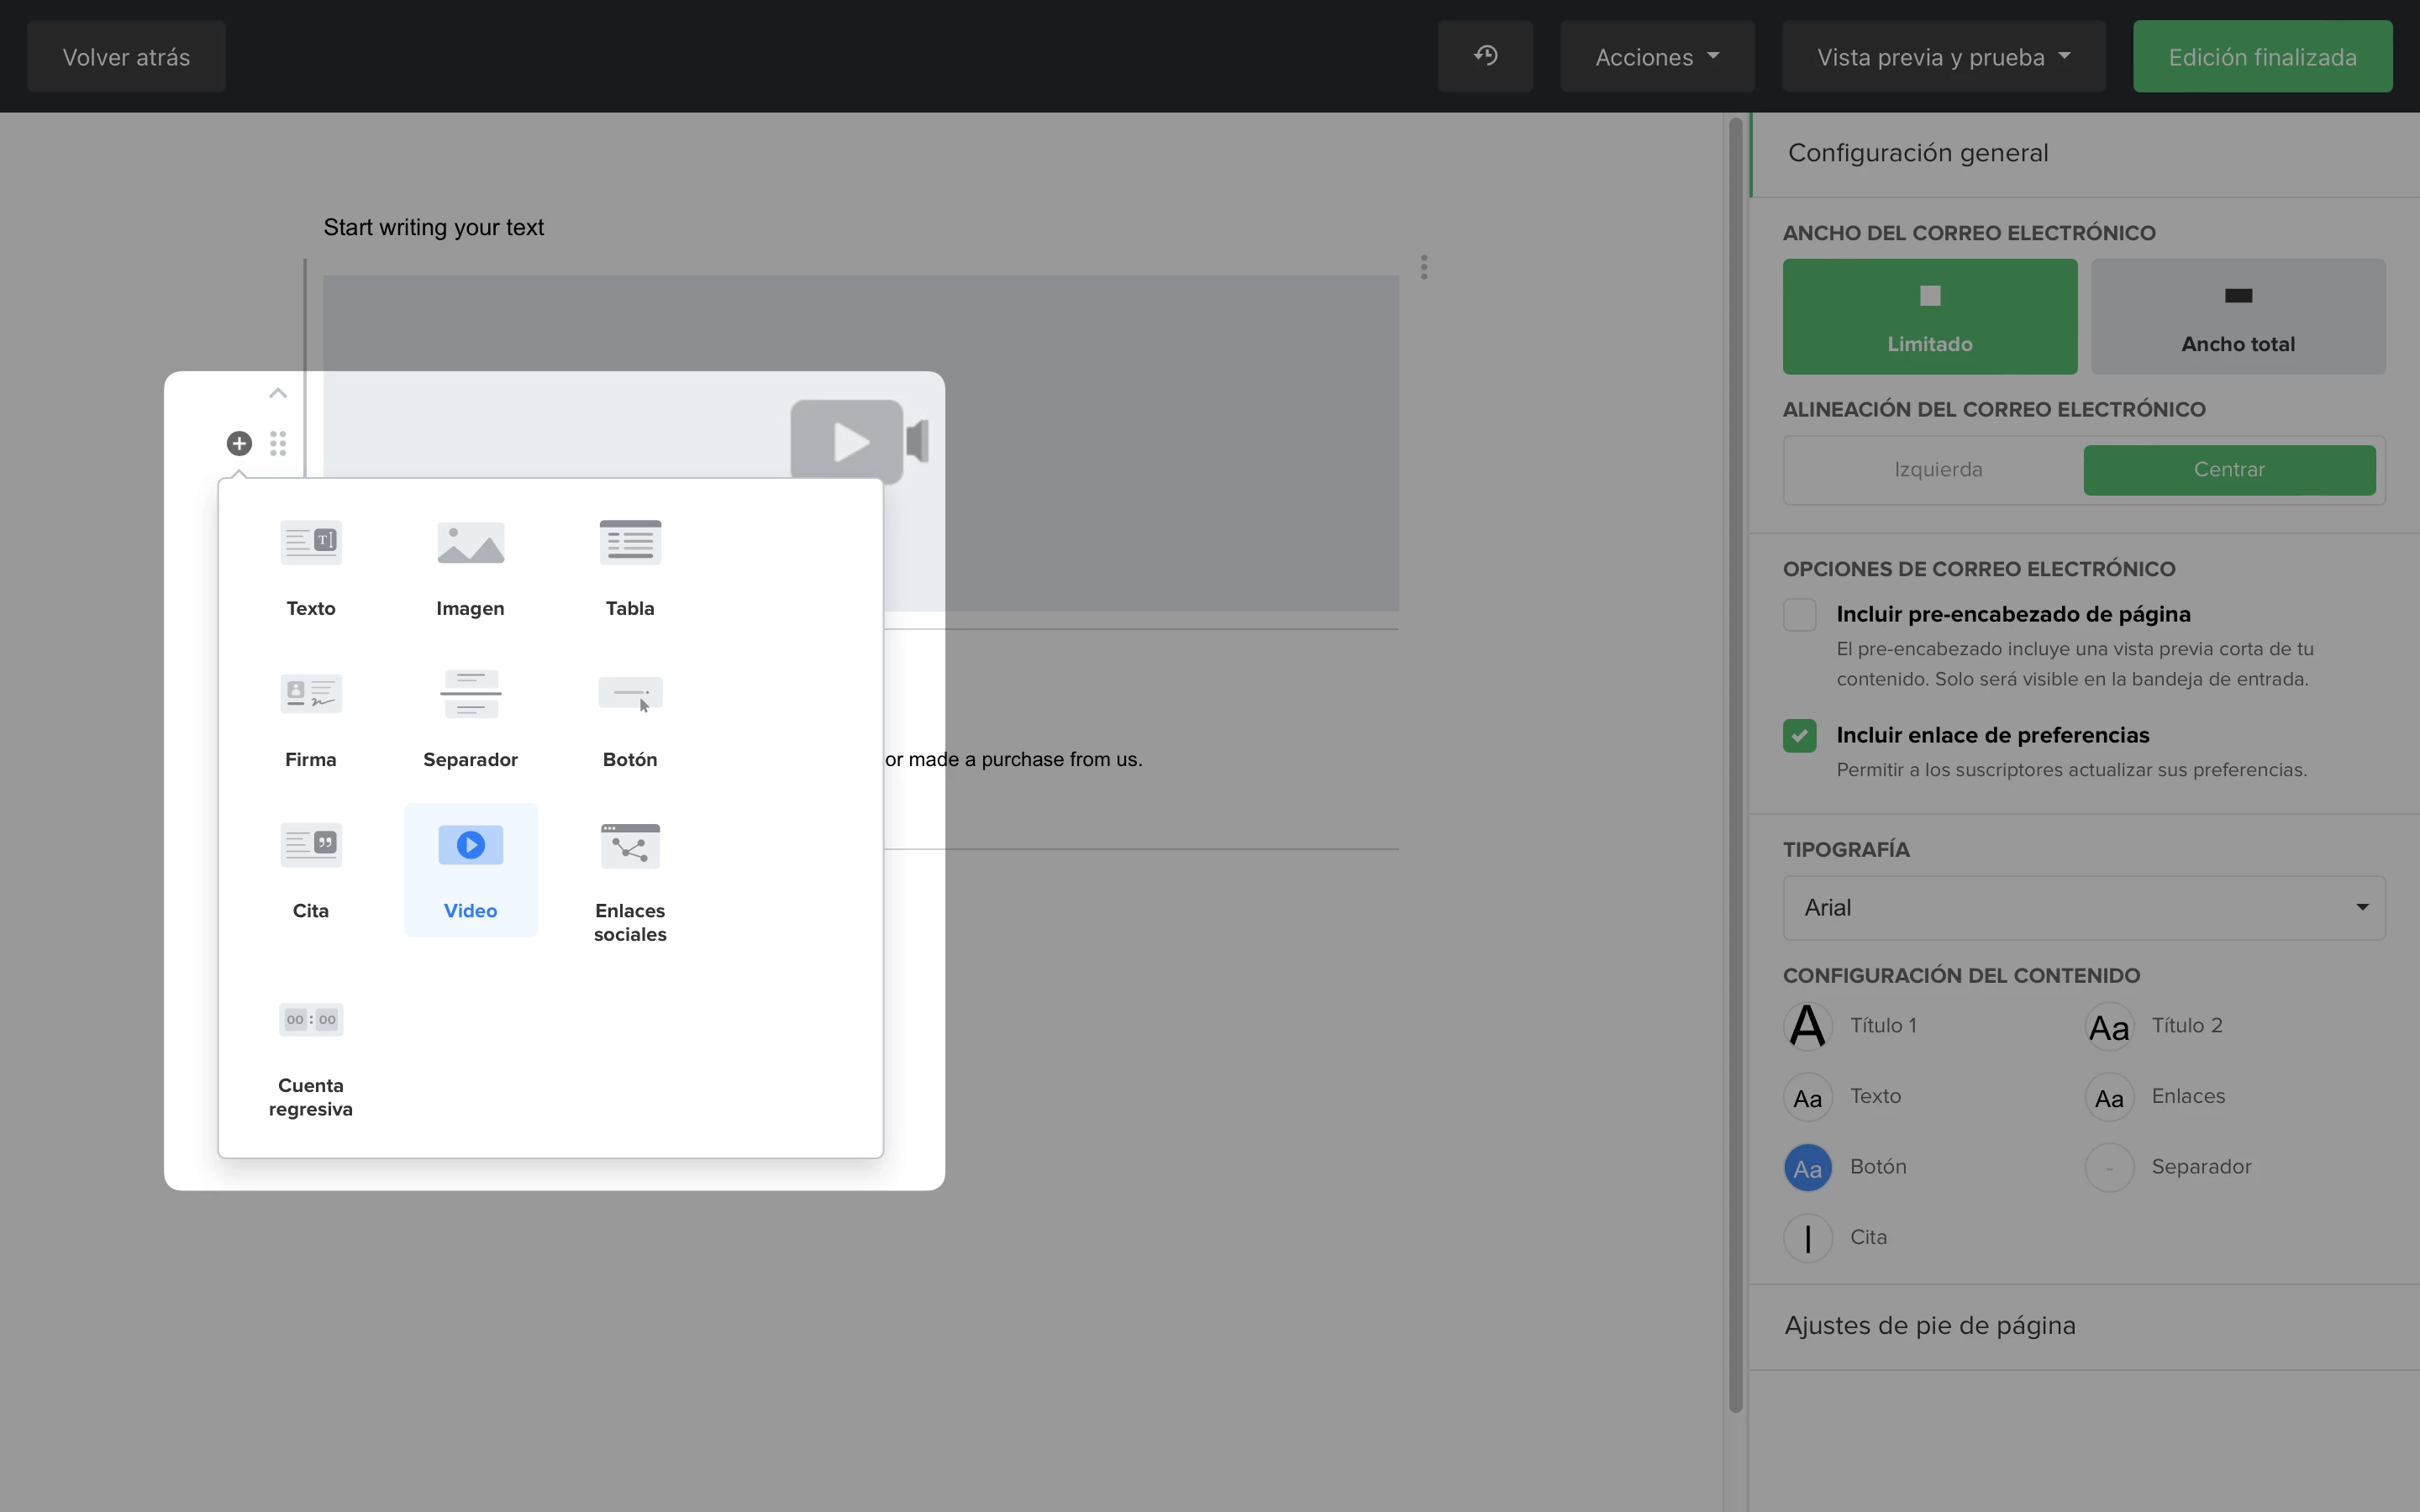This screenshot has width=2420, height=1512.
Task: Choose the Video block option
Action: tap(470, 869)
